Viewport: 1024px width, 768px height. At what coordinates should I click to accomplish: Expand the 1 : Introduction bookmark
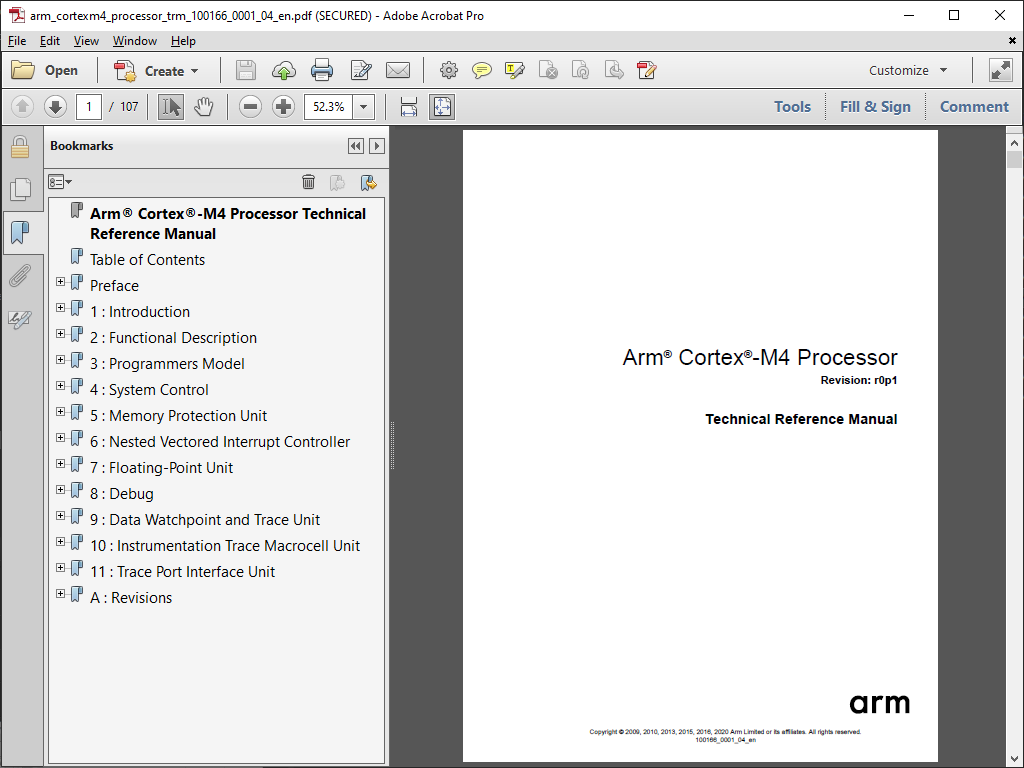pos(61,308)
